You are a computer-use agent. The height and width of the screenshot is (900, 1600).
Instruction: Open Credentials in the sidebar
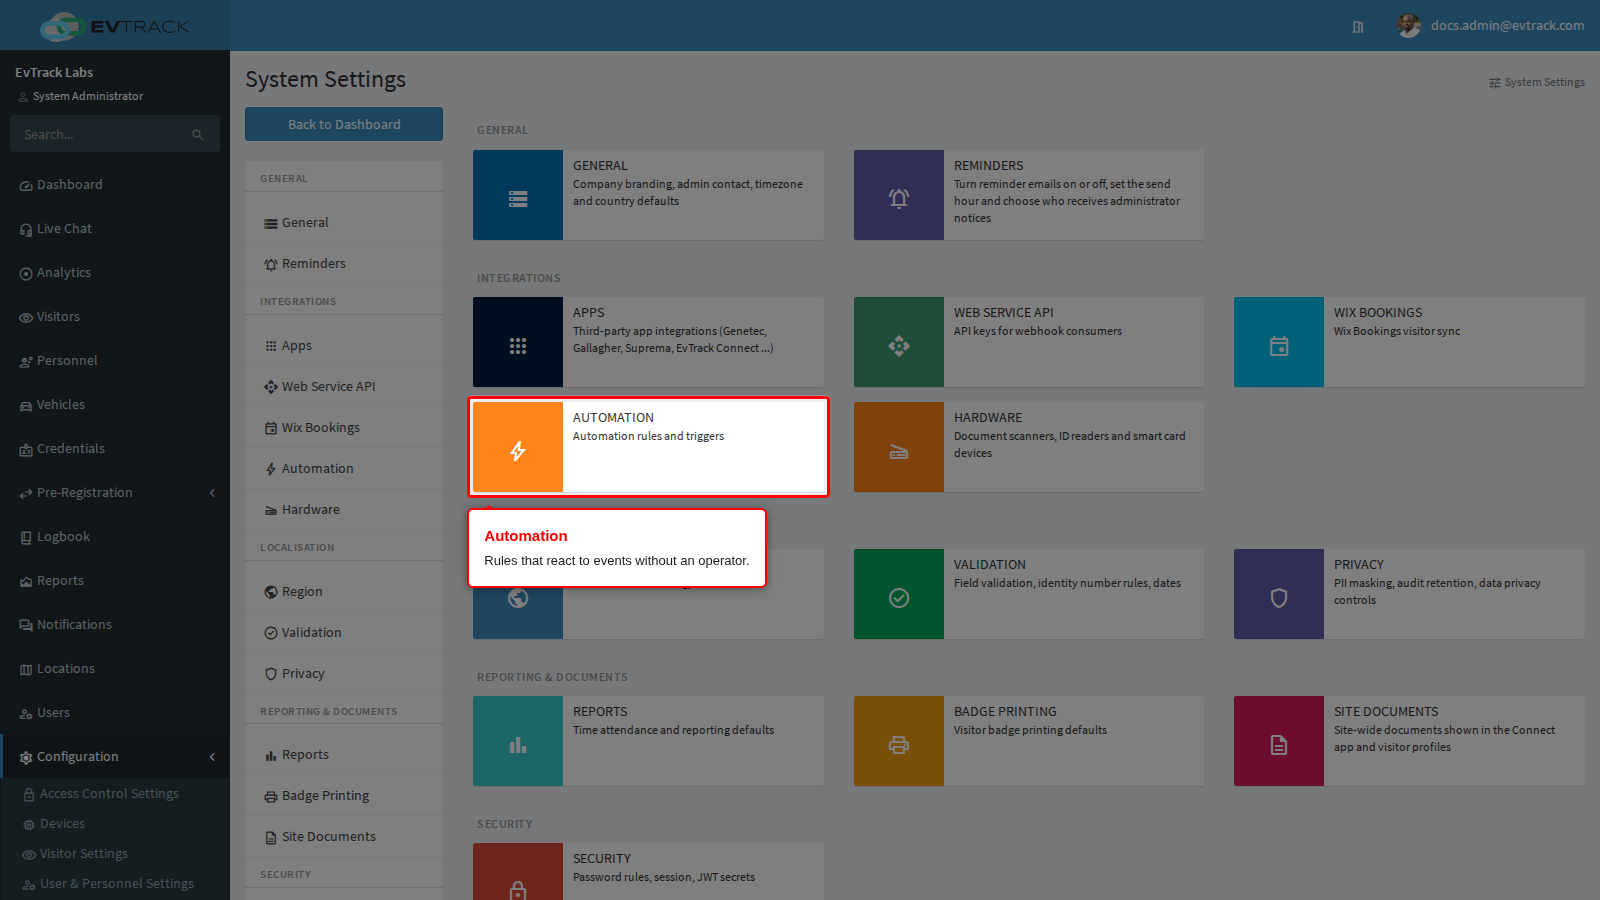(x=115, y=449)
